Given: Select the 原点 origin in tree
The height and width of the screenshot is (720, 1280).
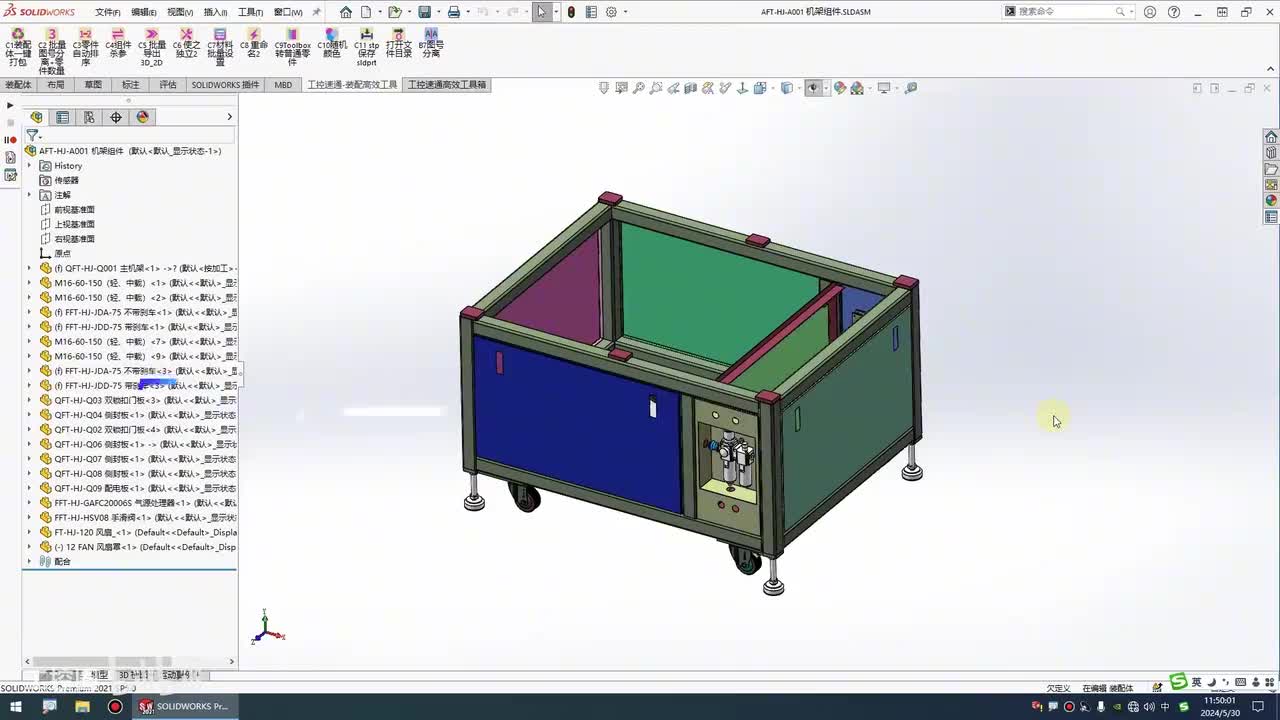Looking at the screenshot, I should tap(62, 254).
